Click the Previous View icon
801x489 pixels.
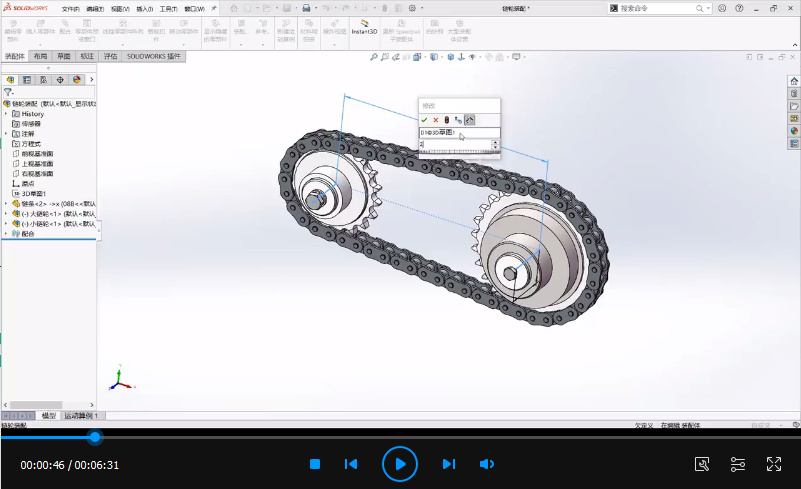click(395, 57)
